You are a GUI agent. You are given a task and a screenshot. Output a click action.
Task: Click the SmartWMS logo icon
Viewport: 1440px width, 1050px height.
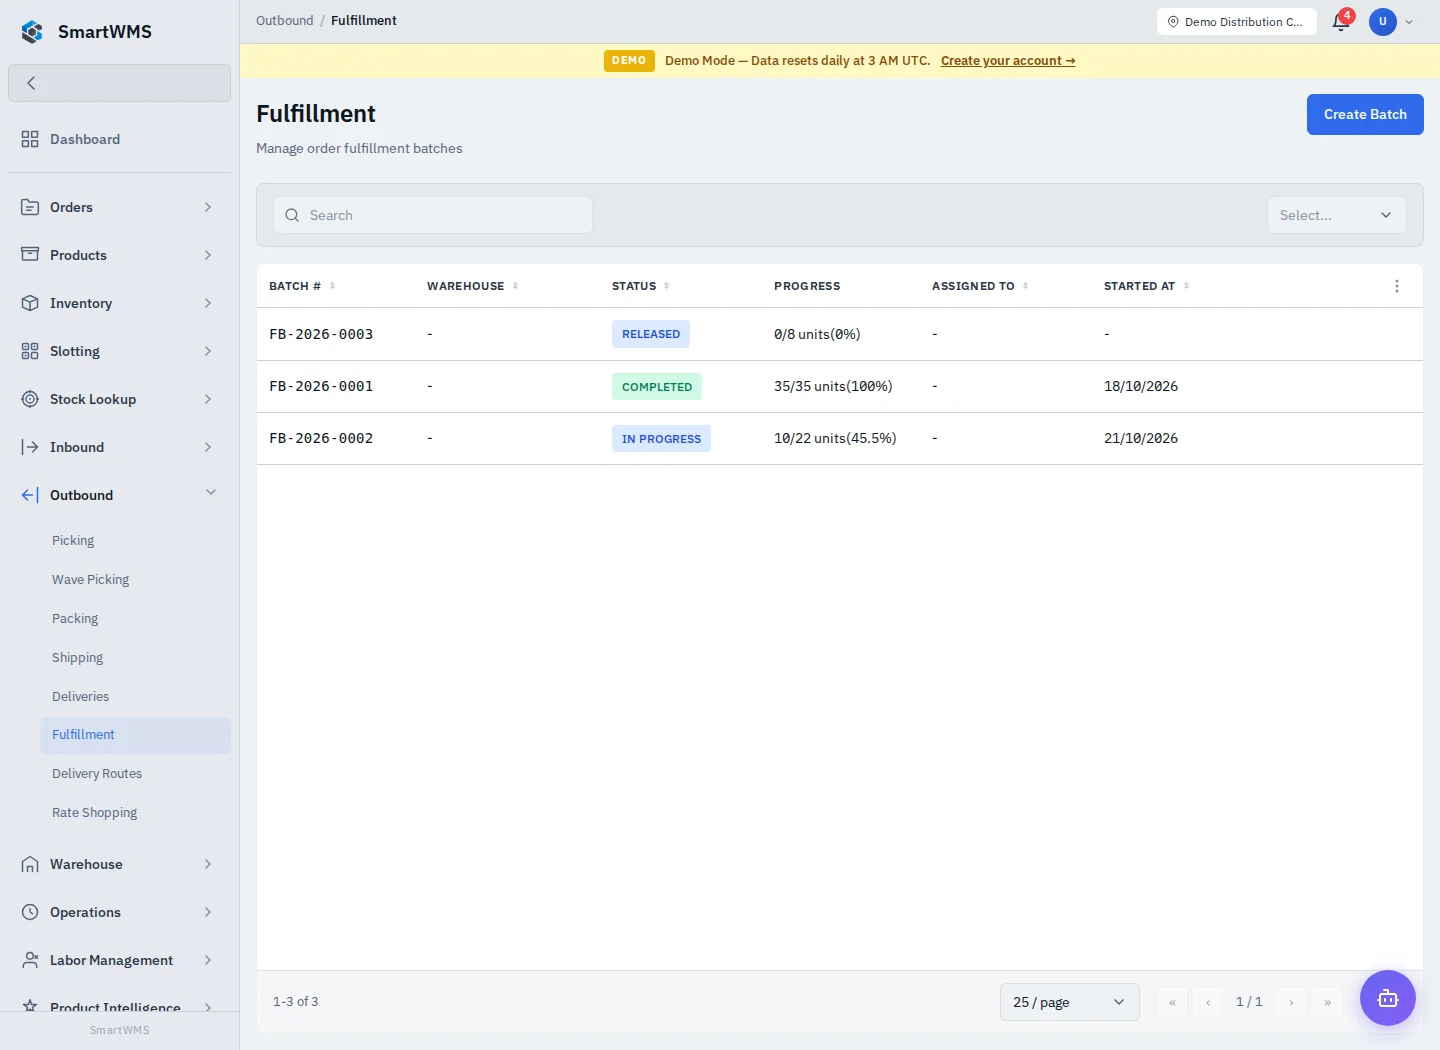[x=32, y=32]
